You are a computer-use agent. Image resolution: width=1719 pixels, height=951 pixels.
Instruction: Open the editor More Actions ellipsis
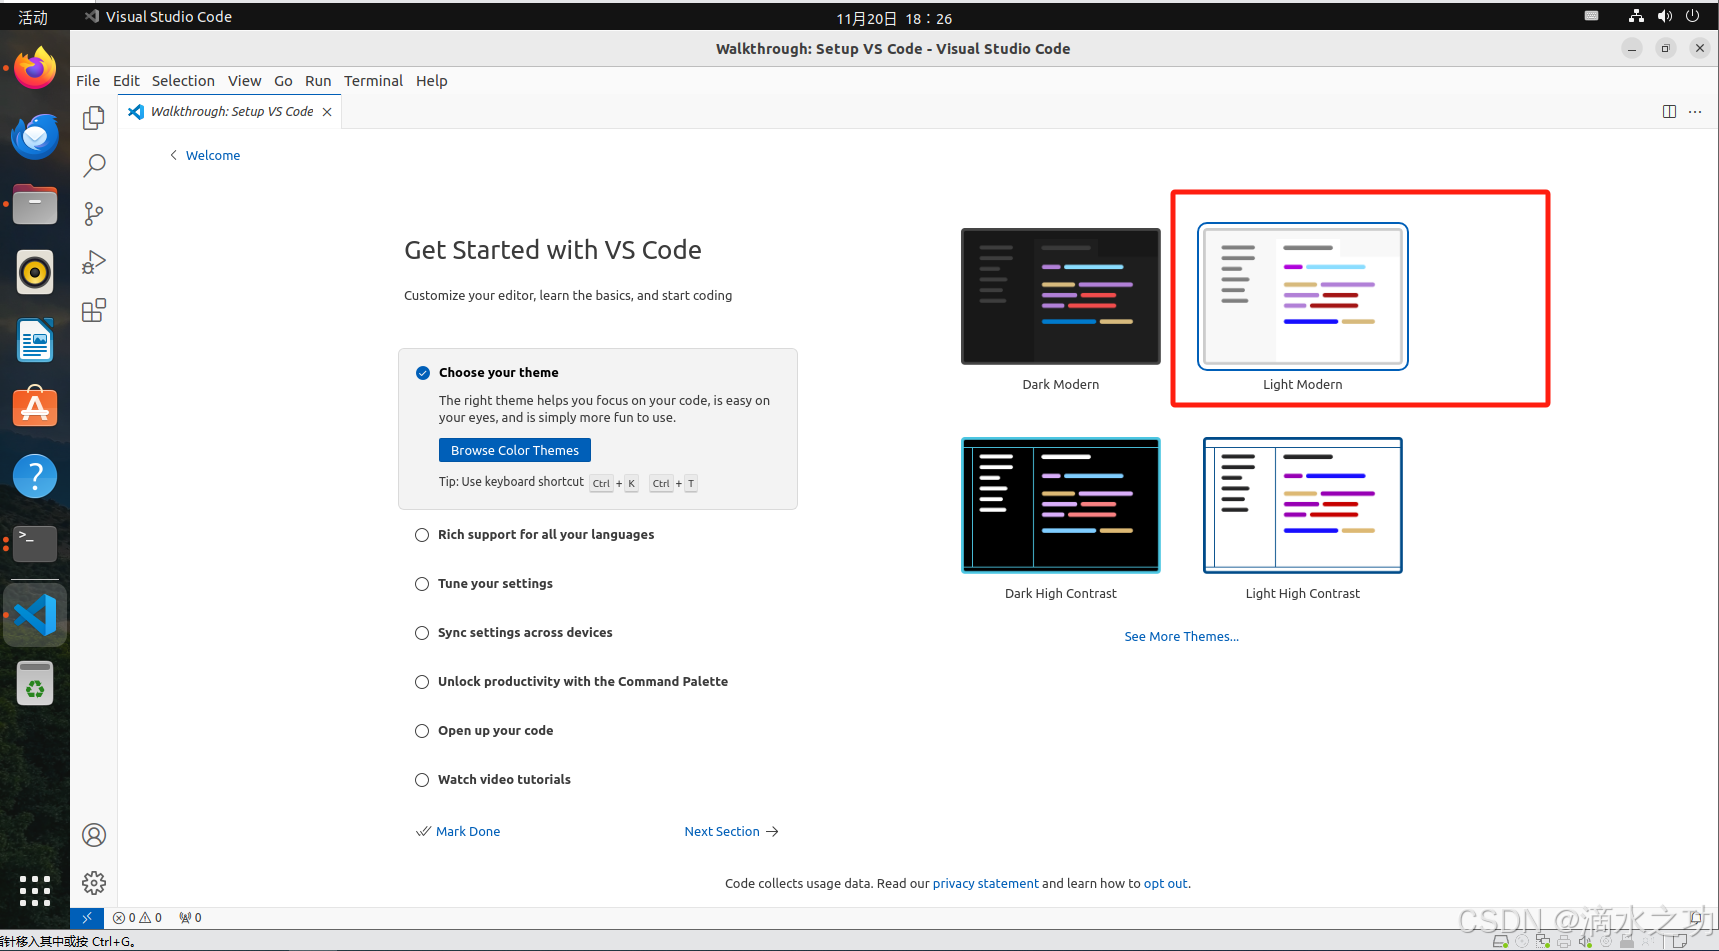pos(1695,112)
